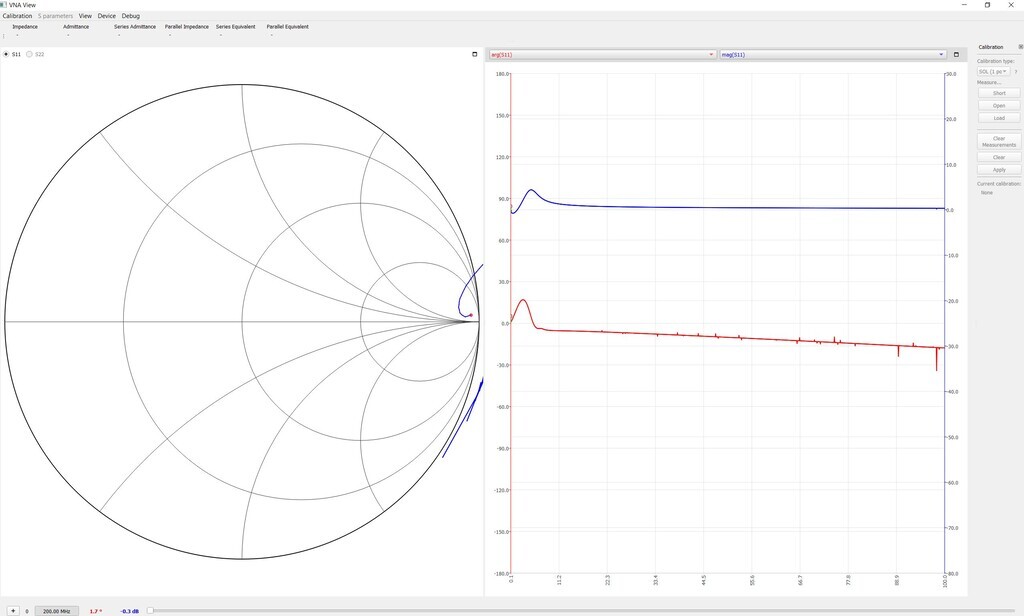
Task: Click the Current calibration None status
Action: [987, 193]
